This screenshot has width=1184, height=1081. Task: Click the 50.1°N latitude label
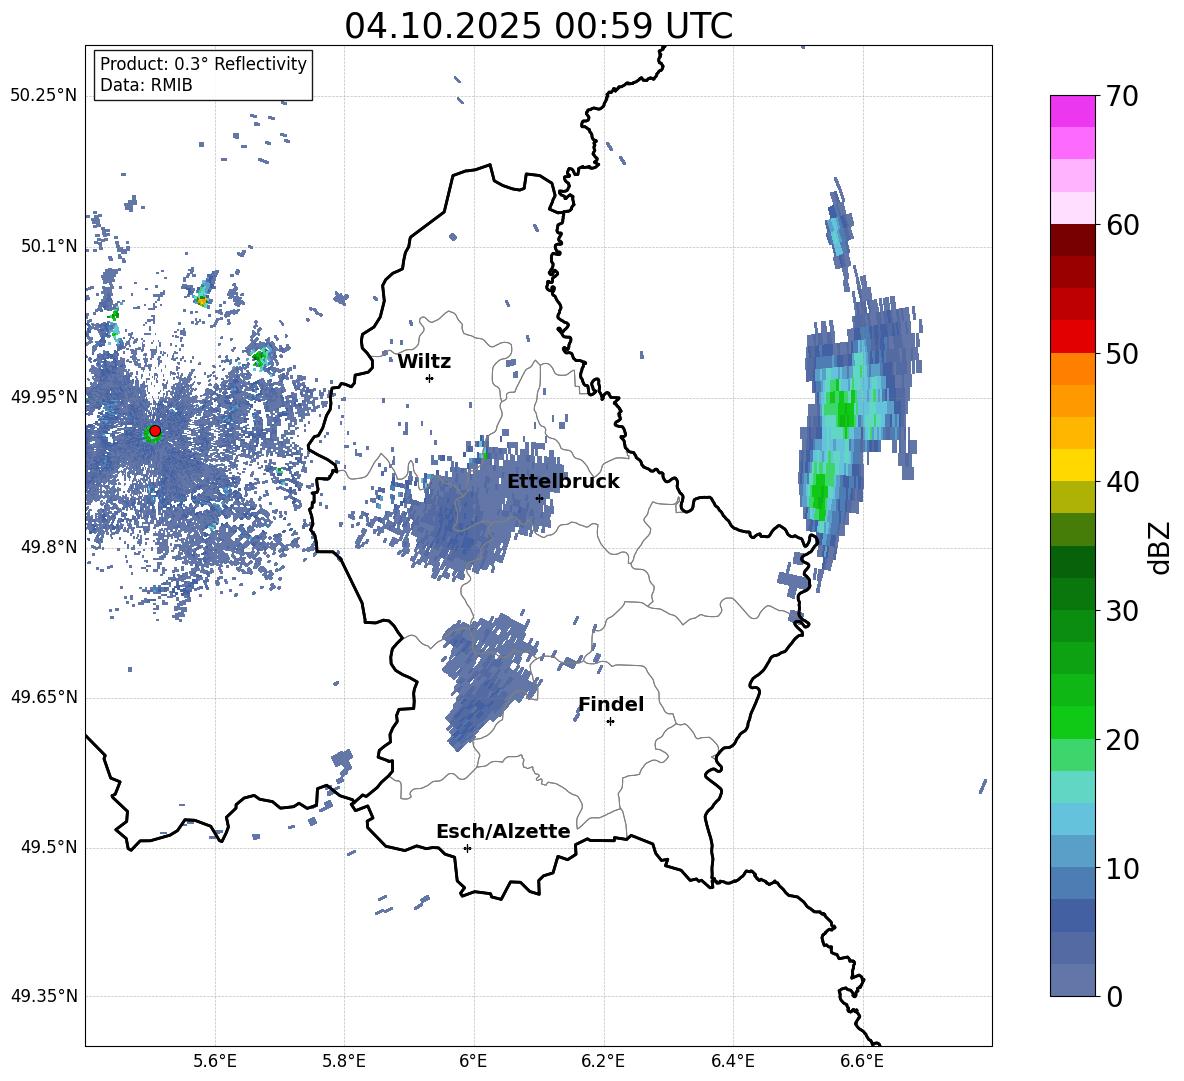click(x=48, y=246)
